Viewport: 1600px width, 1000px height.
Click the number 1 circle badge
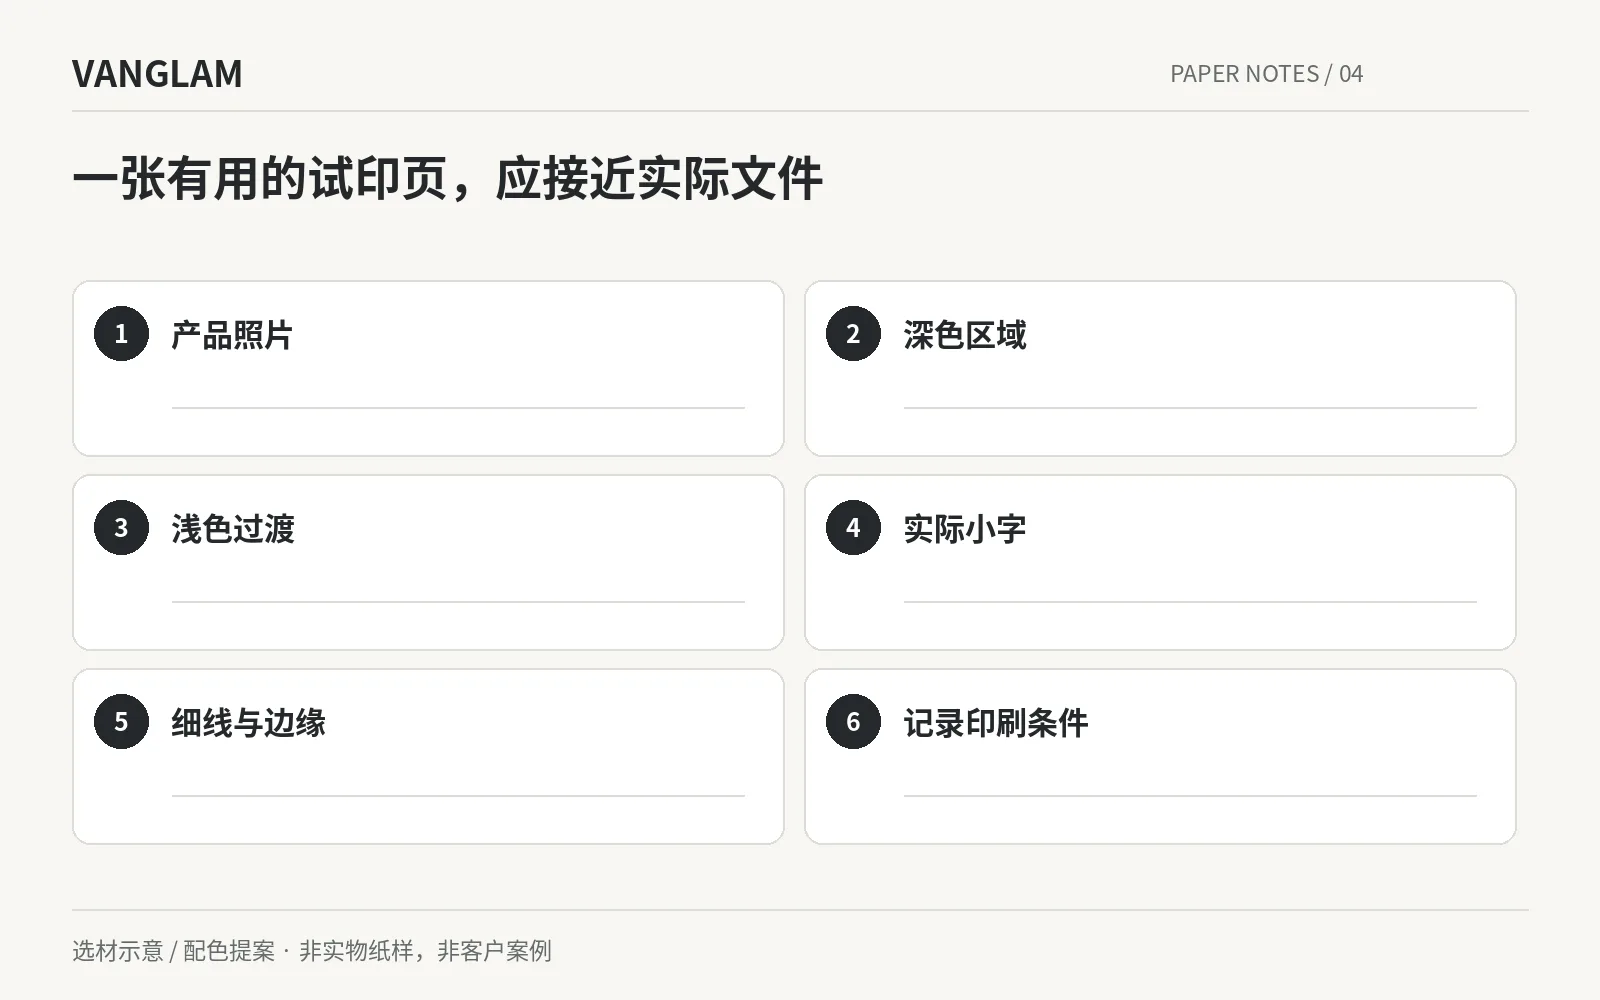pyautogui.click(x=121, y=333)
